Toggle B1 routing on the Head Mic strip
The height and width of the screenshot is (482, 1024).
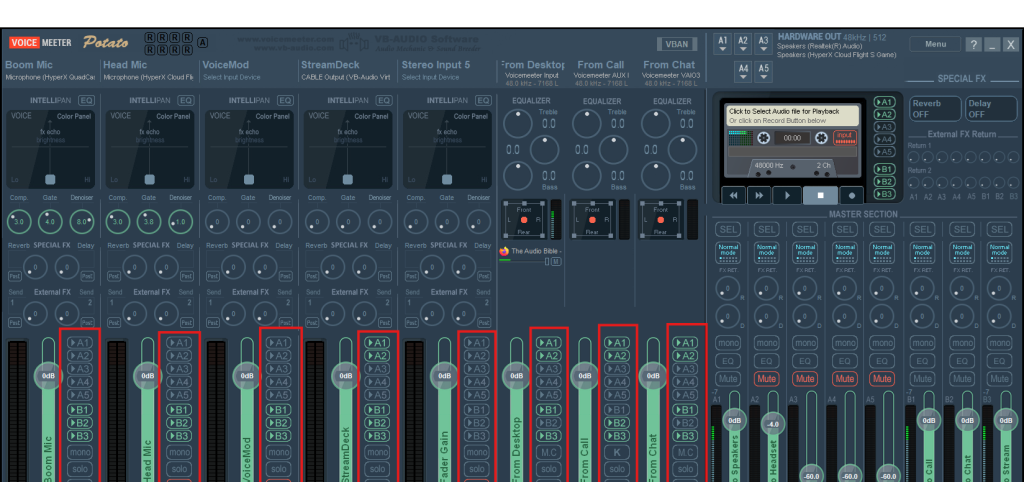click(179, 410)
